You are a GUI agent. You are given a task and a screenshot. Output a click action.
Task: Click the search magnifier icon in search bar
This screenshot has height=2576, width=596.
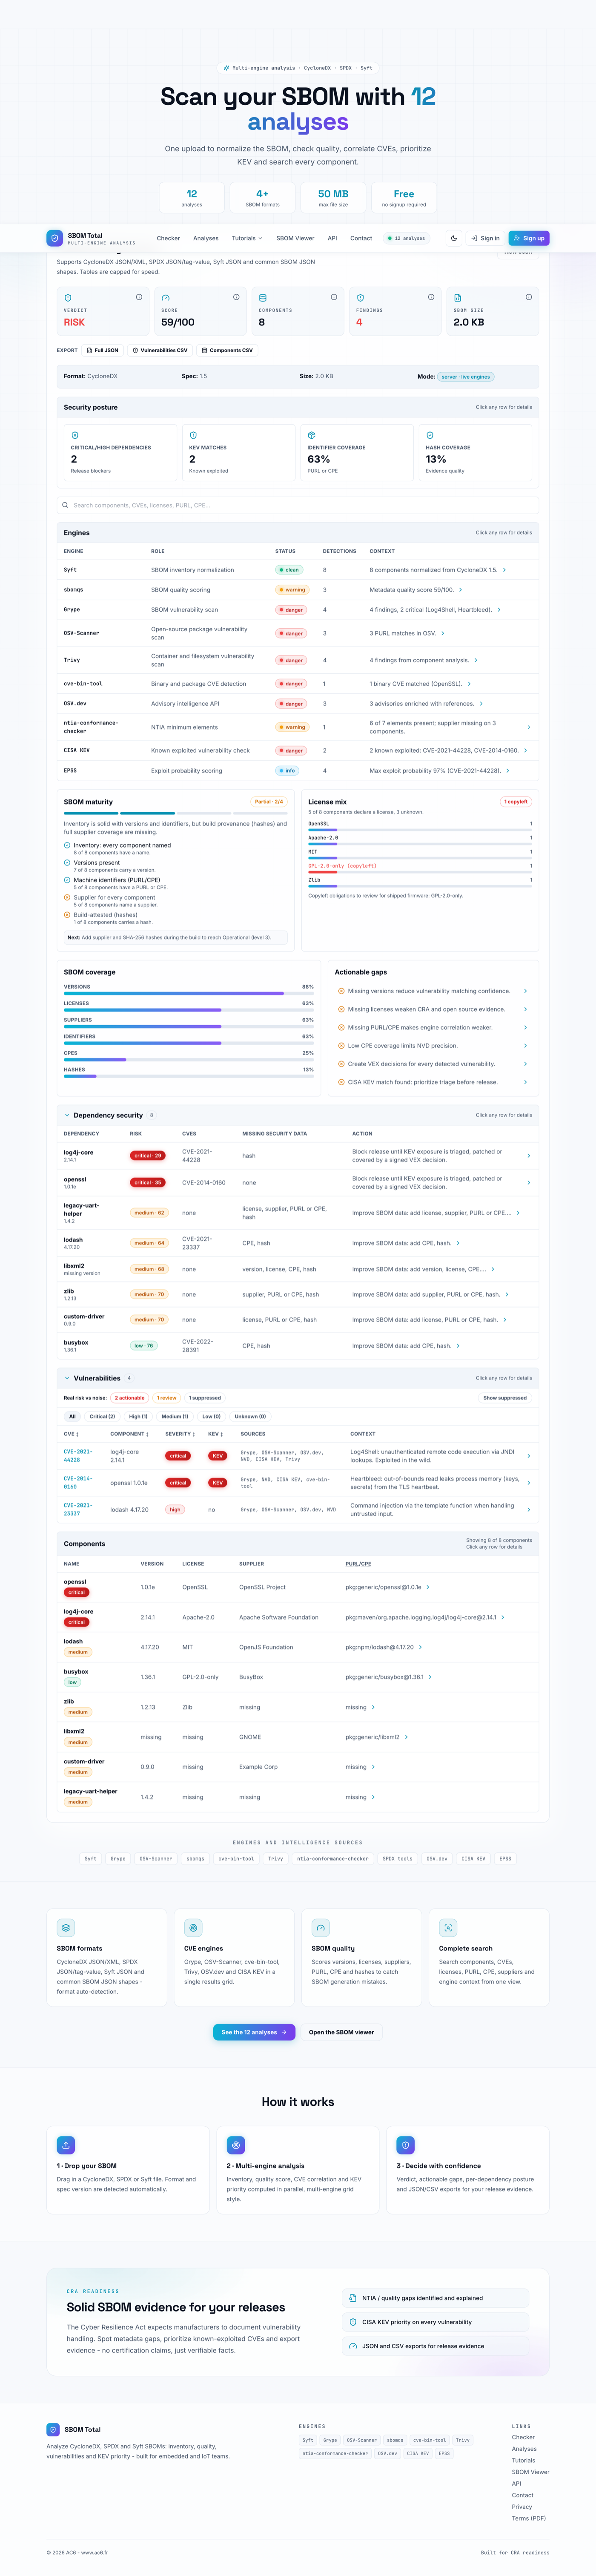(66, 505)
